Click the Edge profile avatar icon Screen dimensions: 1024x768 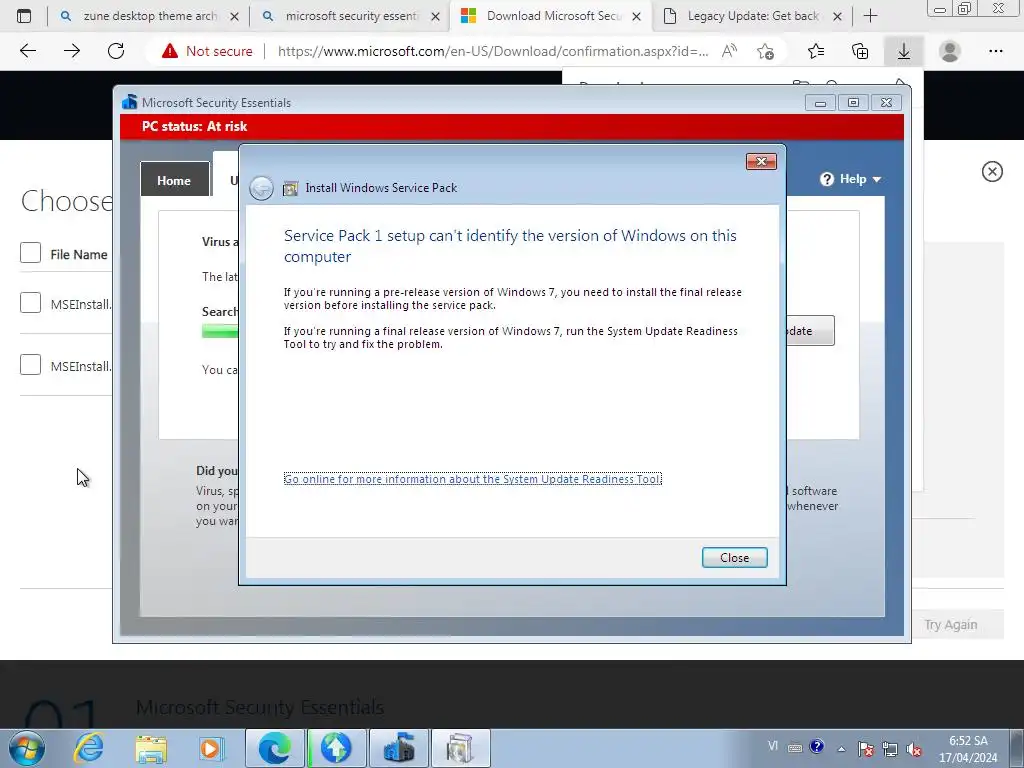coord(950,51)
